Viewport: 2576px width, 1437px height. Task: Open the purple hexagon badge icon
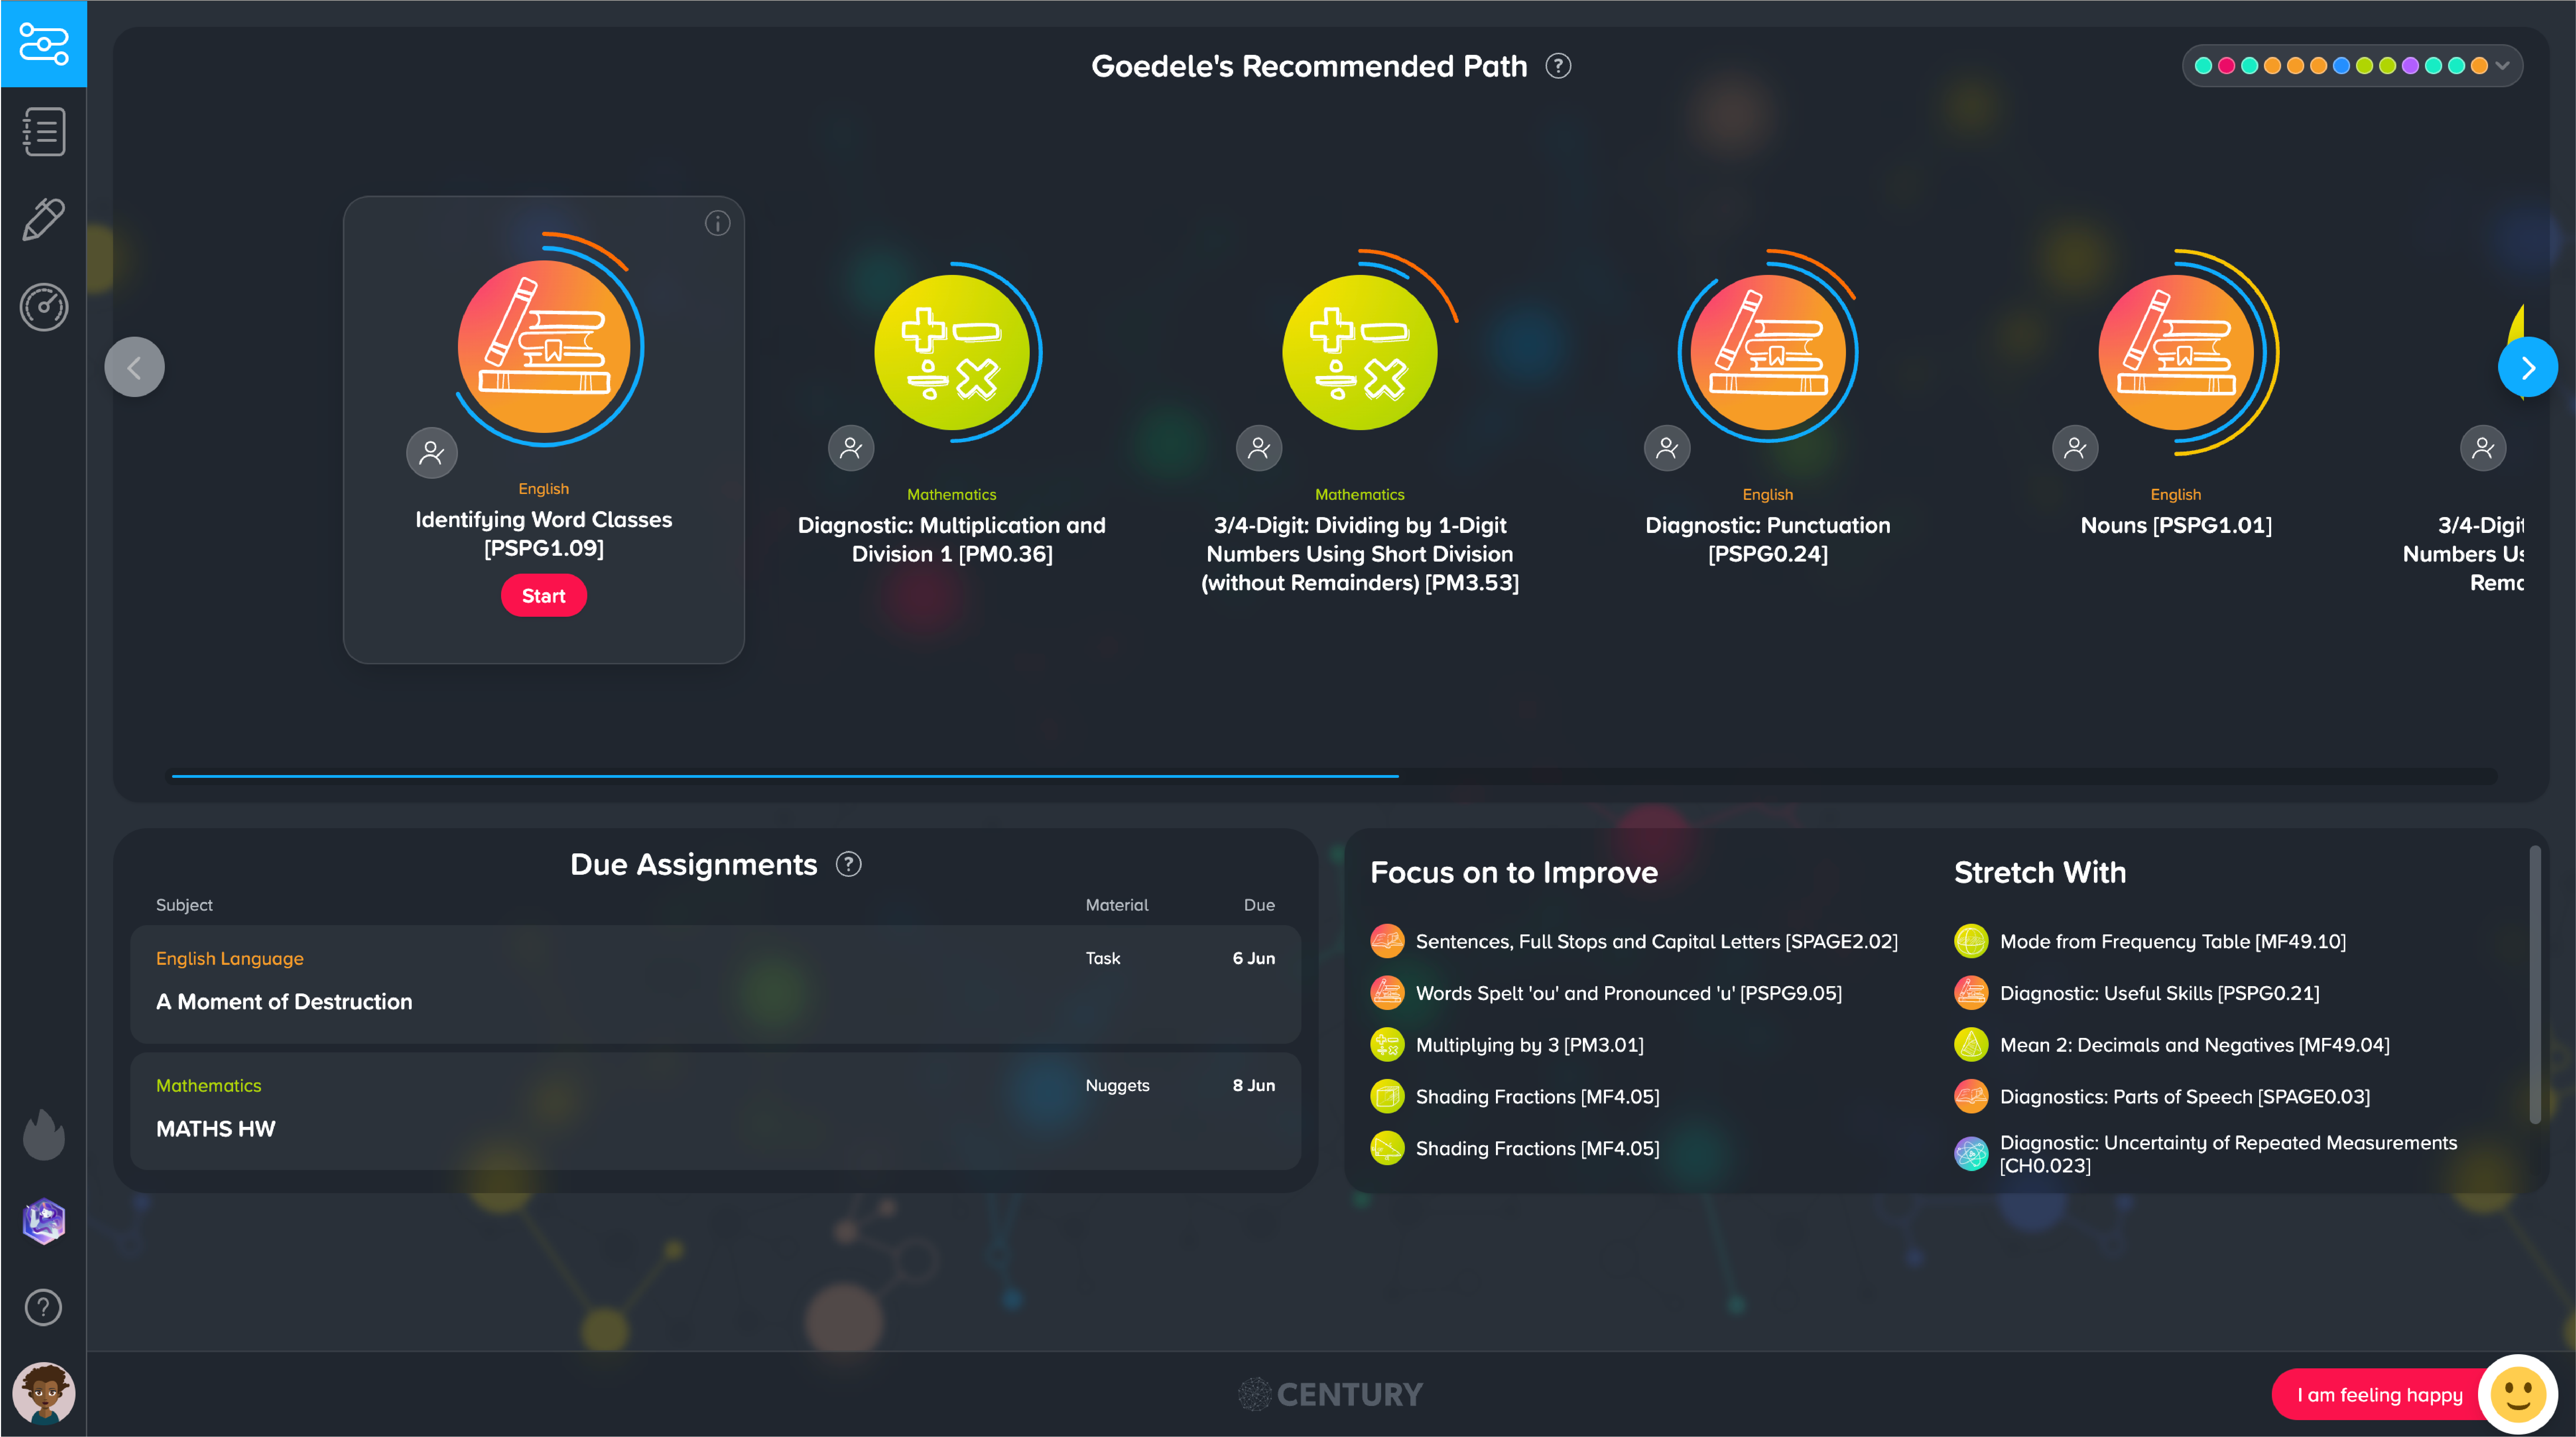coord(44,1221)
